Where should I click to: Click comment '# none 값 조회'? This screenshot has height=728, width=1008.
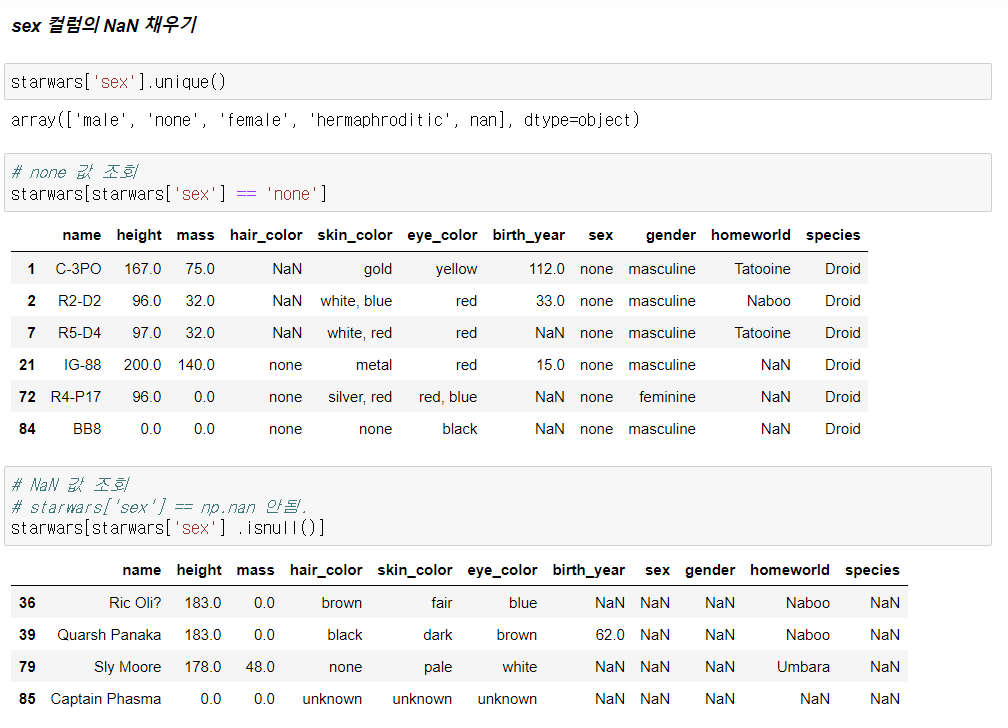[75, 172]
